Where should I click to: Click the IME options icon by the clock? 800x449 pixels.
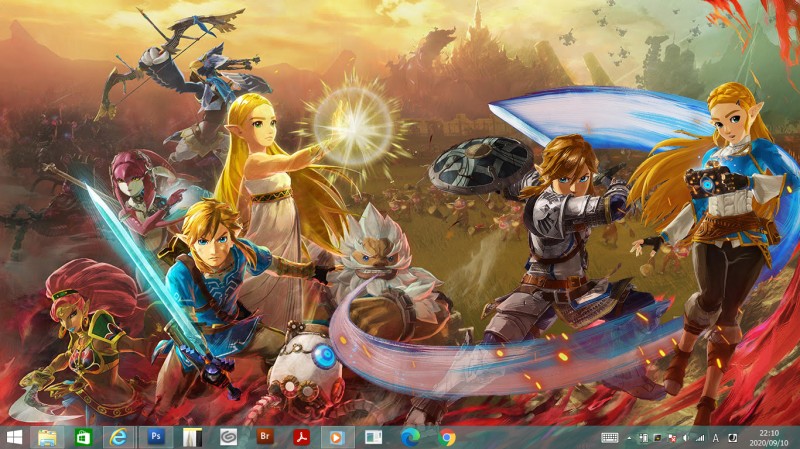point(732,438)
